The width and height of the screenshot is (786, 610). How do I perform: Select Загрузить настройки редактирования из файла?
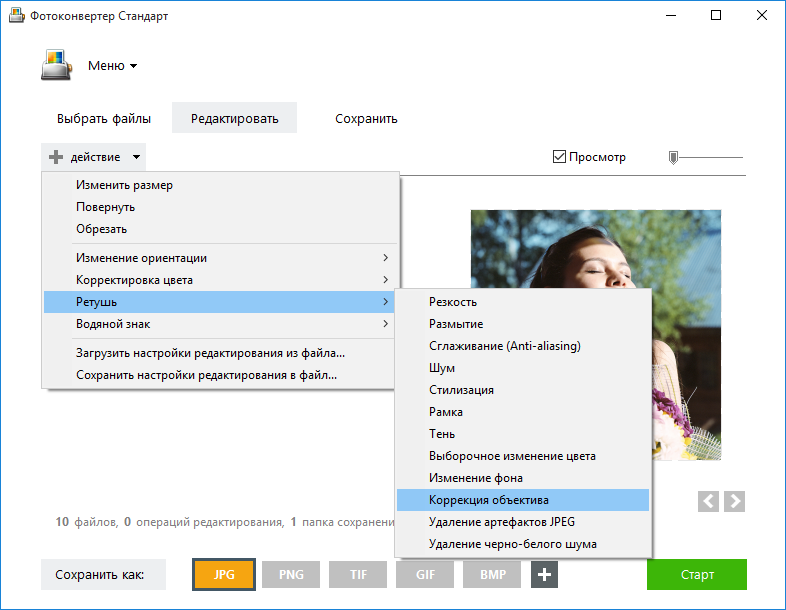[220, 353]
